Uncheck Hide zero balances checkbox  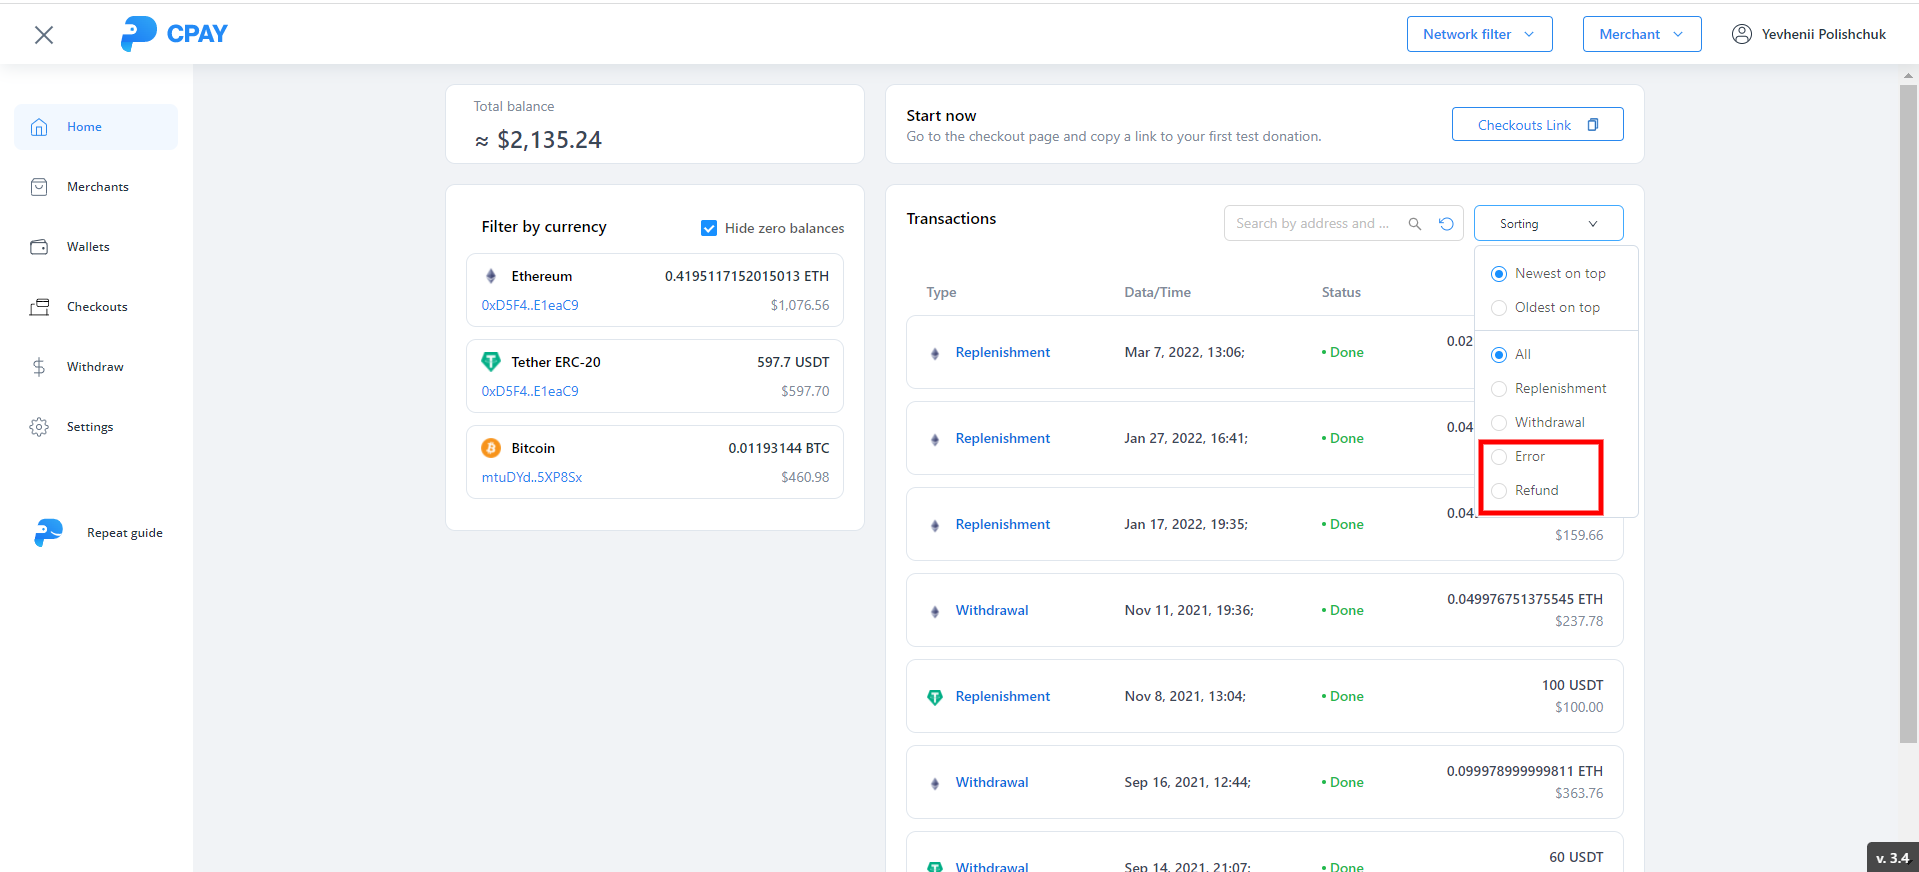pos(709,228)
